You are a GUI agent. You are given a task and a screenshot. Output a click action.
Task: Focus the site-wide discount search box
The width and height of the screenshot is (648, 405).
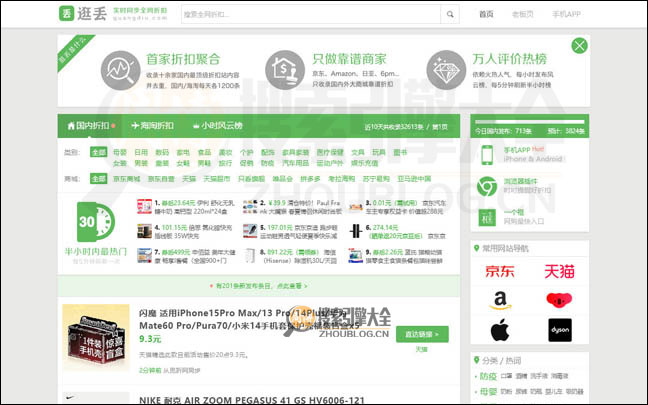pyautogui.click(x=311, y=14)
